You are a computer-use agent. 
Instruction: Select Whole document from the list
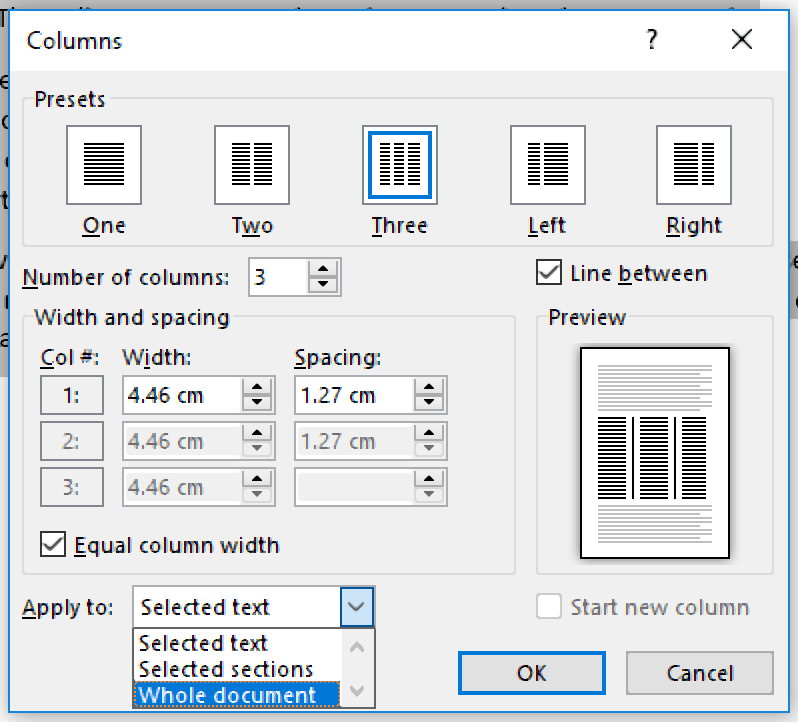point(228,696)
